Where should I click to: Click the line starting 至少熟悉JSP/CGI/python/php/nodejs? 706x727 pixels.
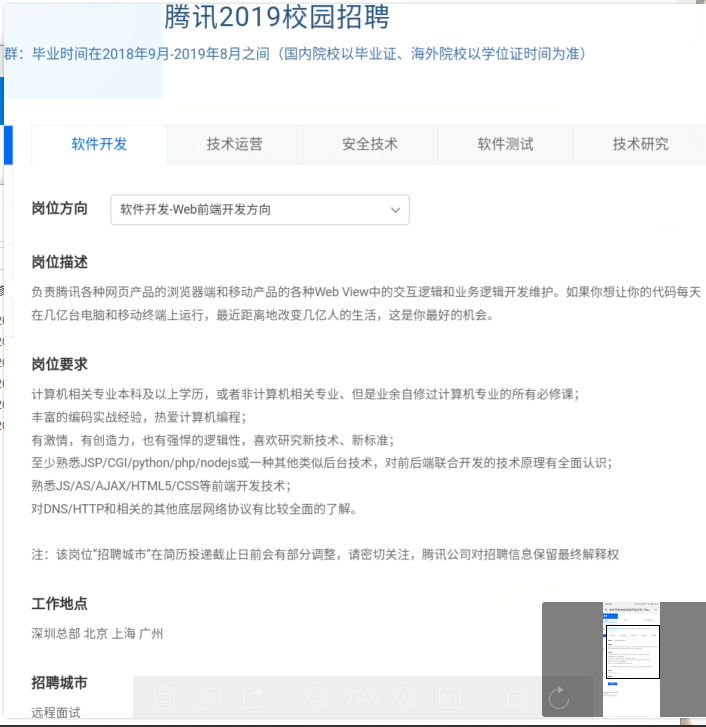point(322,463)
